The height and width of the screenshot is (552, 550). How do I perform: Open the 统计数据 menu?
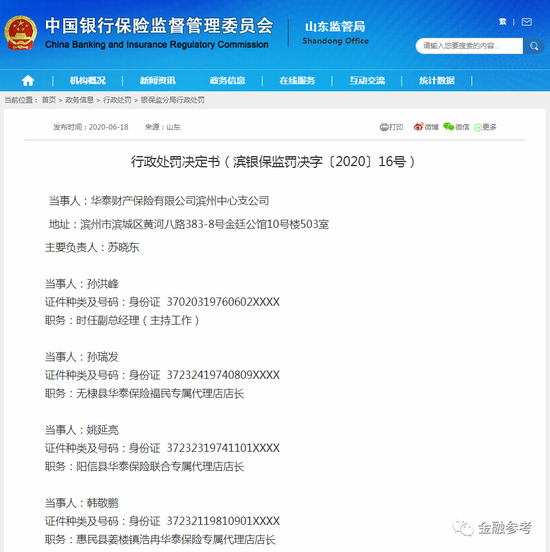[x=437, y=81]
